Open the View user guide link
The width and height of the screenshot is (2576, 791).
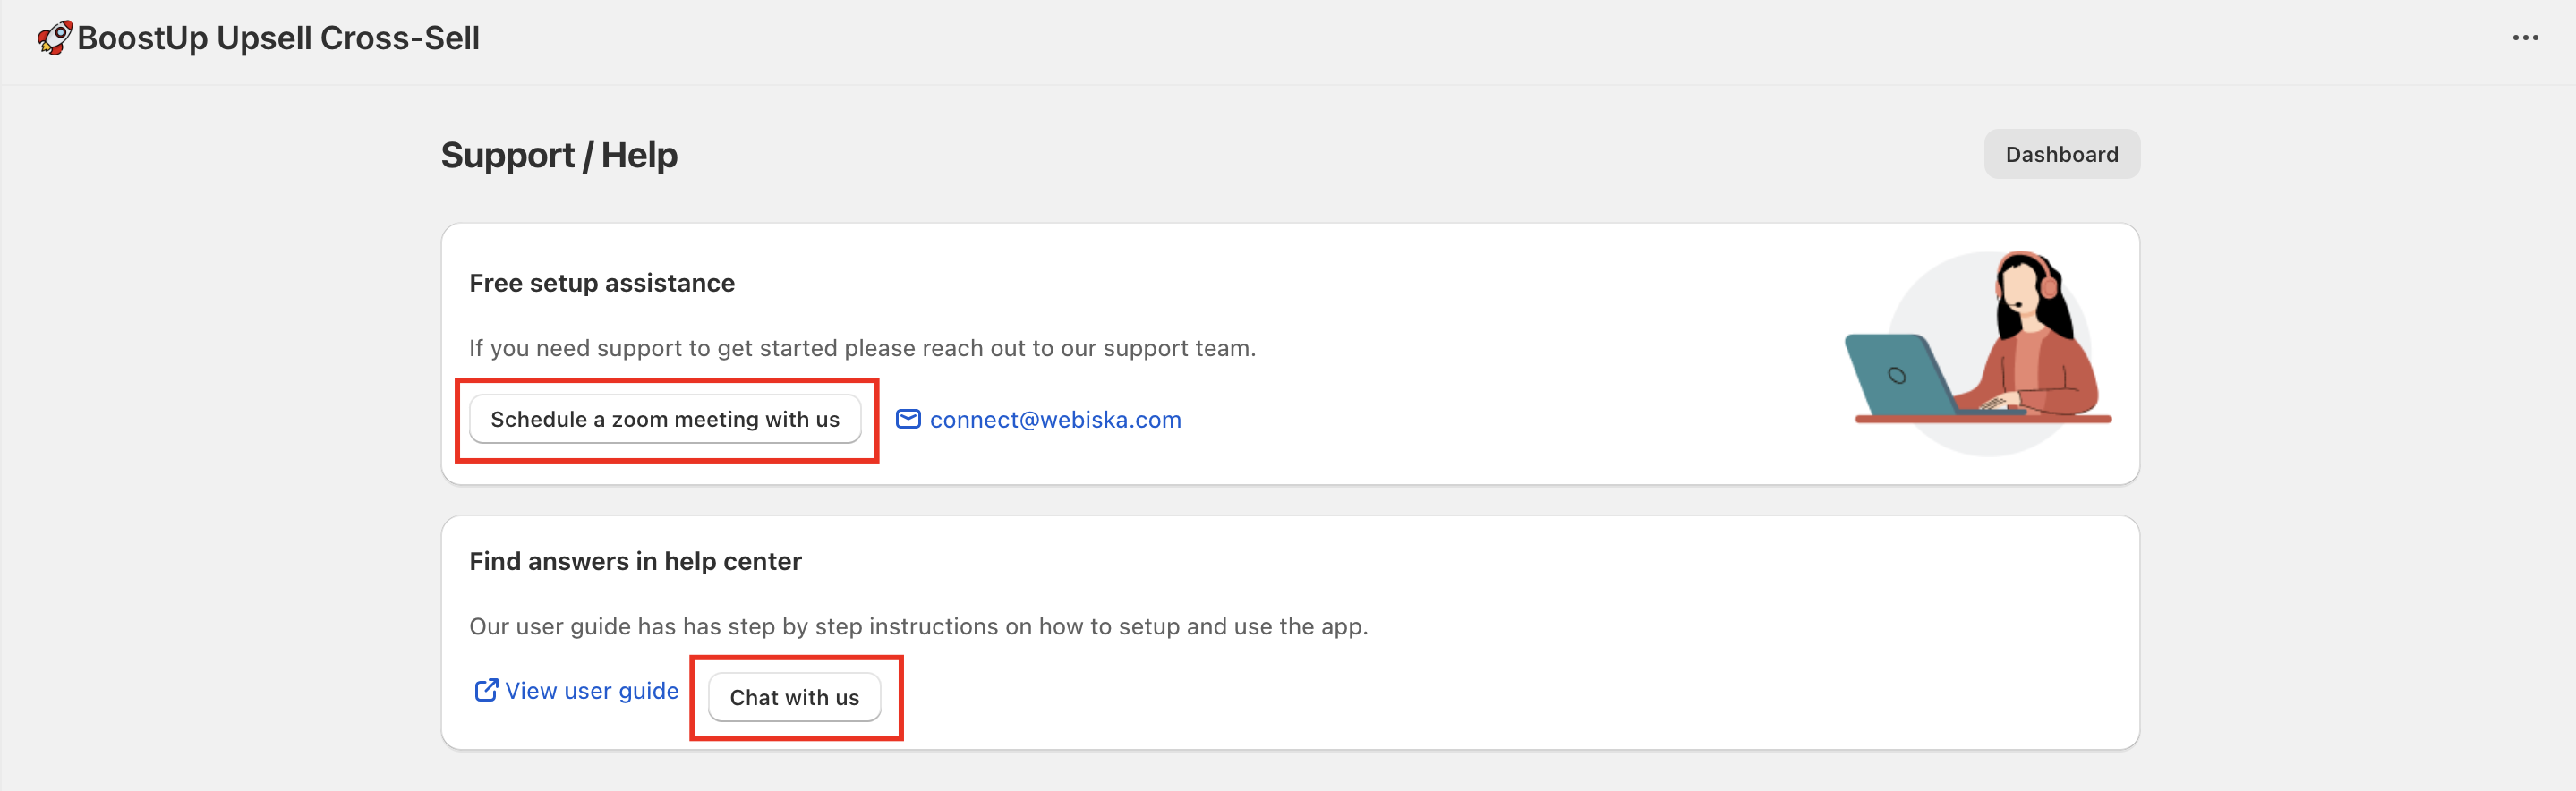(591, 690)
